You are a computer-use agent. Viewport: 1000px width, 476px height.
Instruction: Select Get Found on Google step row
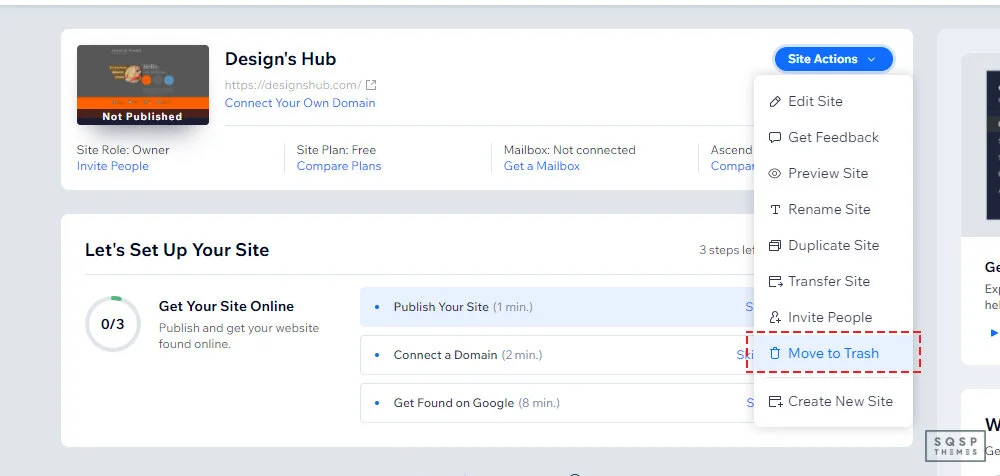pyautogui.click(x=557, y=403)
